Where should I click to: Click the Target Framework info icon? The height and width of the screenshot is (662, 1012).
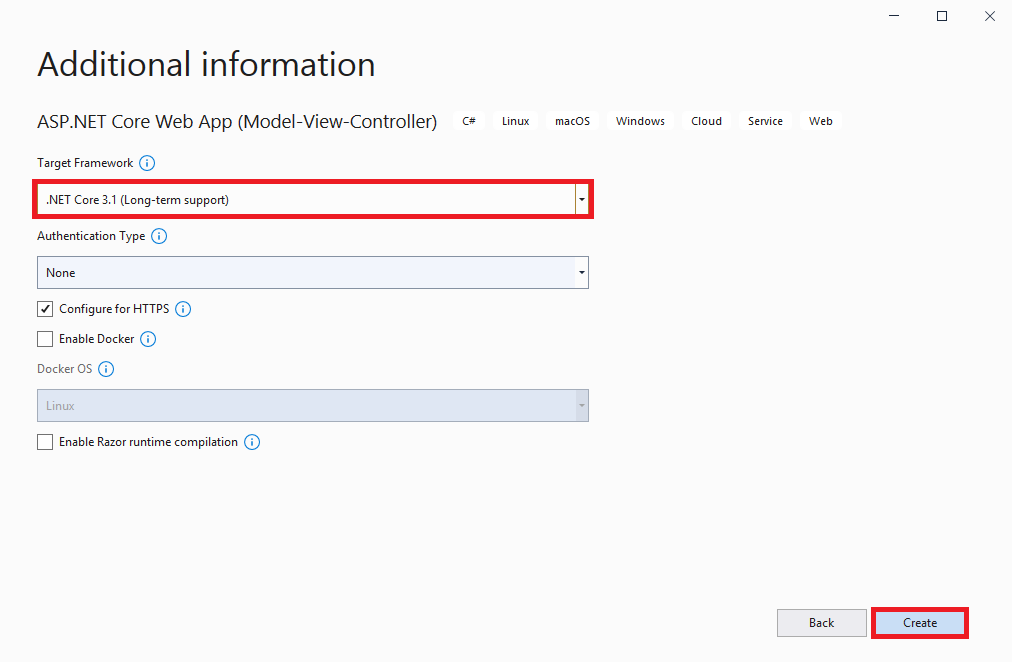pos(148,163)
